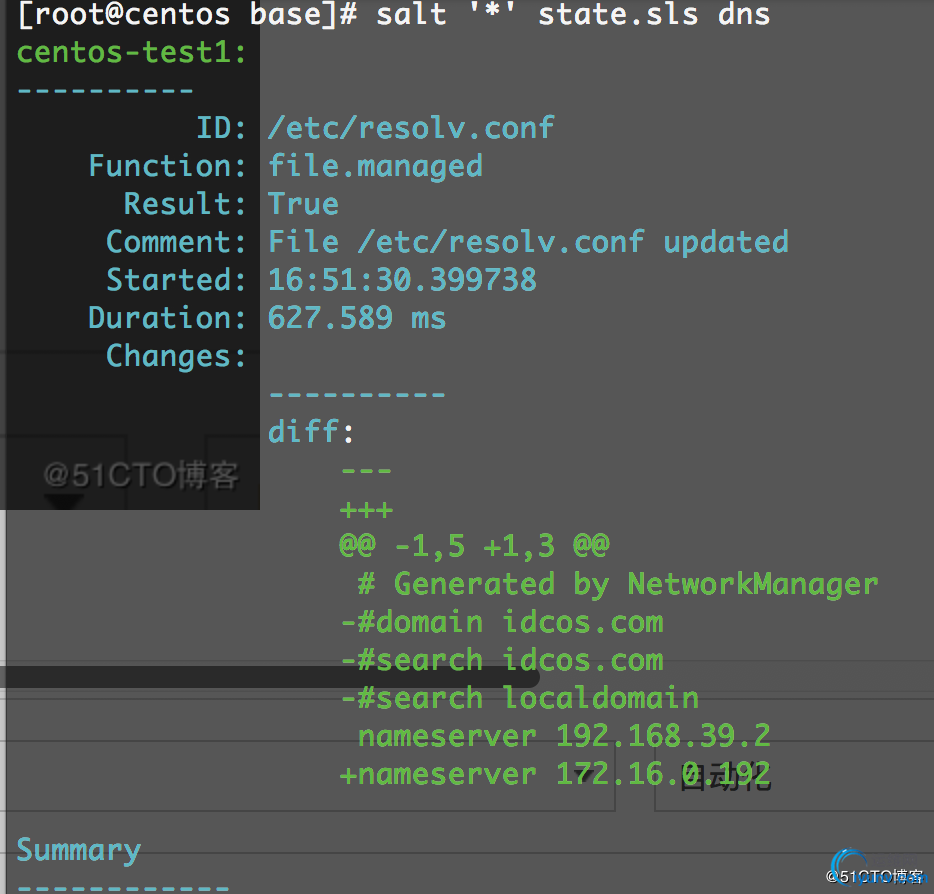The width and height of the screenshot is (934, 894).
Task: Click the centos-test1 minion name
Action: (131, 52)
